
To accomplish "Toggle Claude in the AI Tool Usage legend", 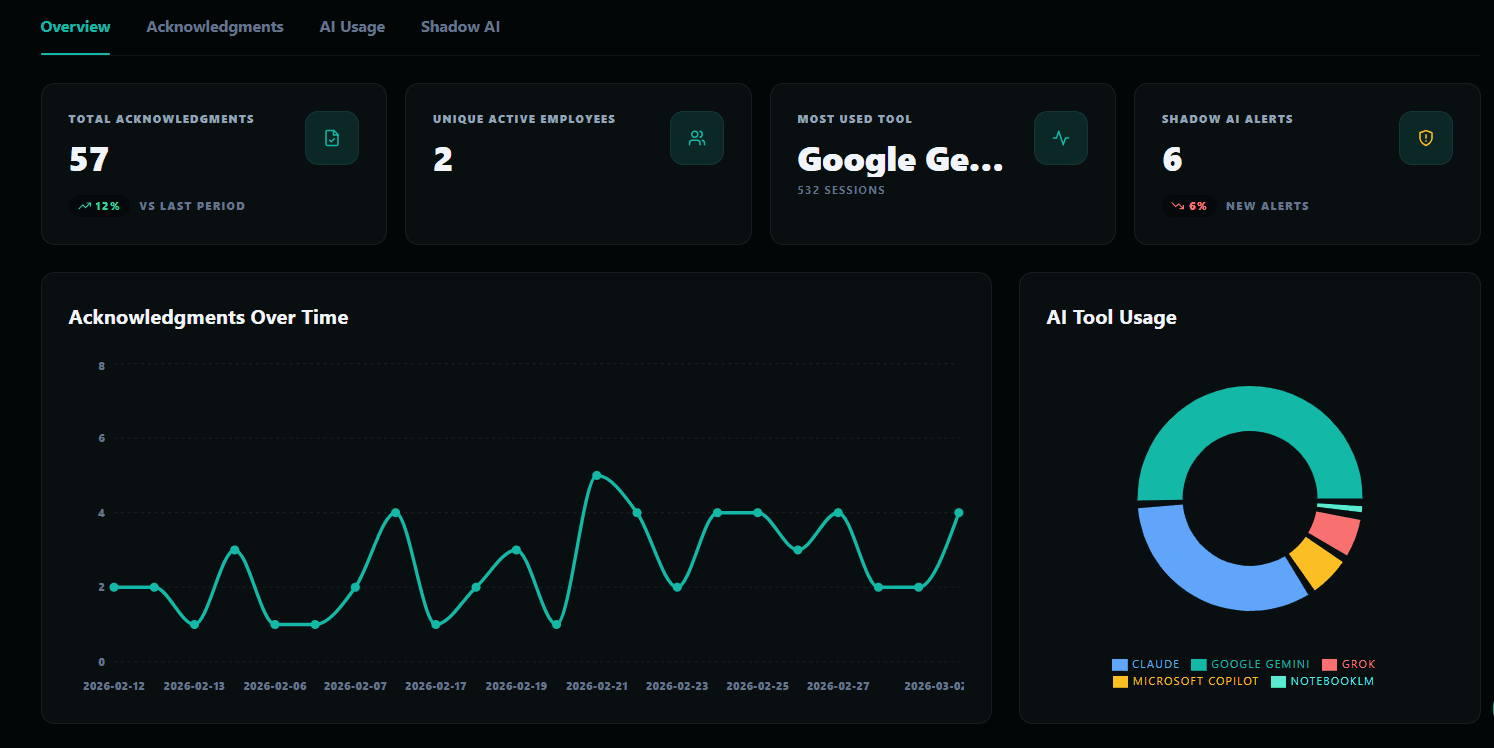I will pyautogui.click(x=1148, y=664).
